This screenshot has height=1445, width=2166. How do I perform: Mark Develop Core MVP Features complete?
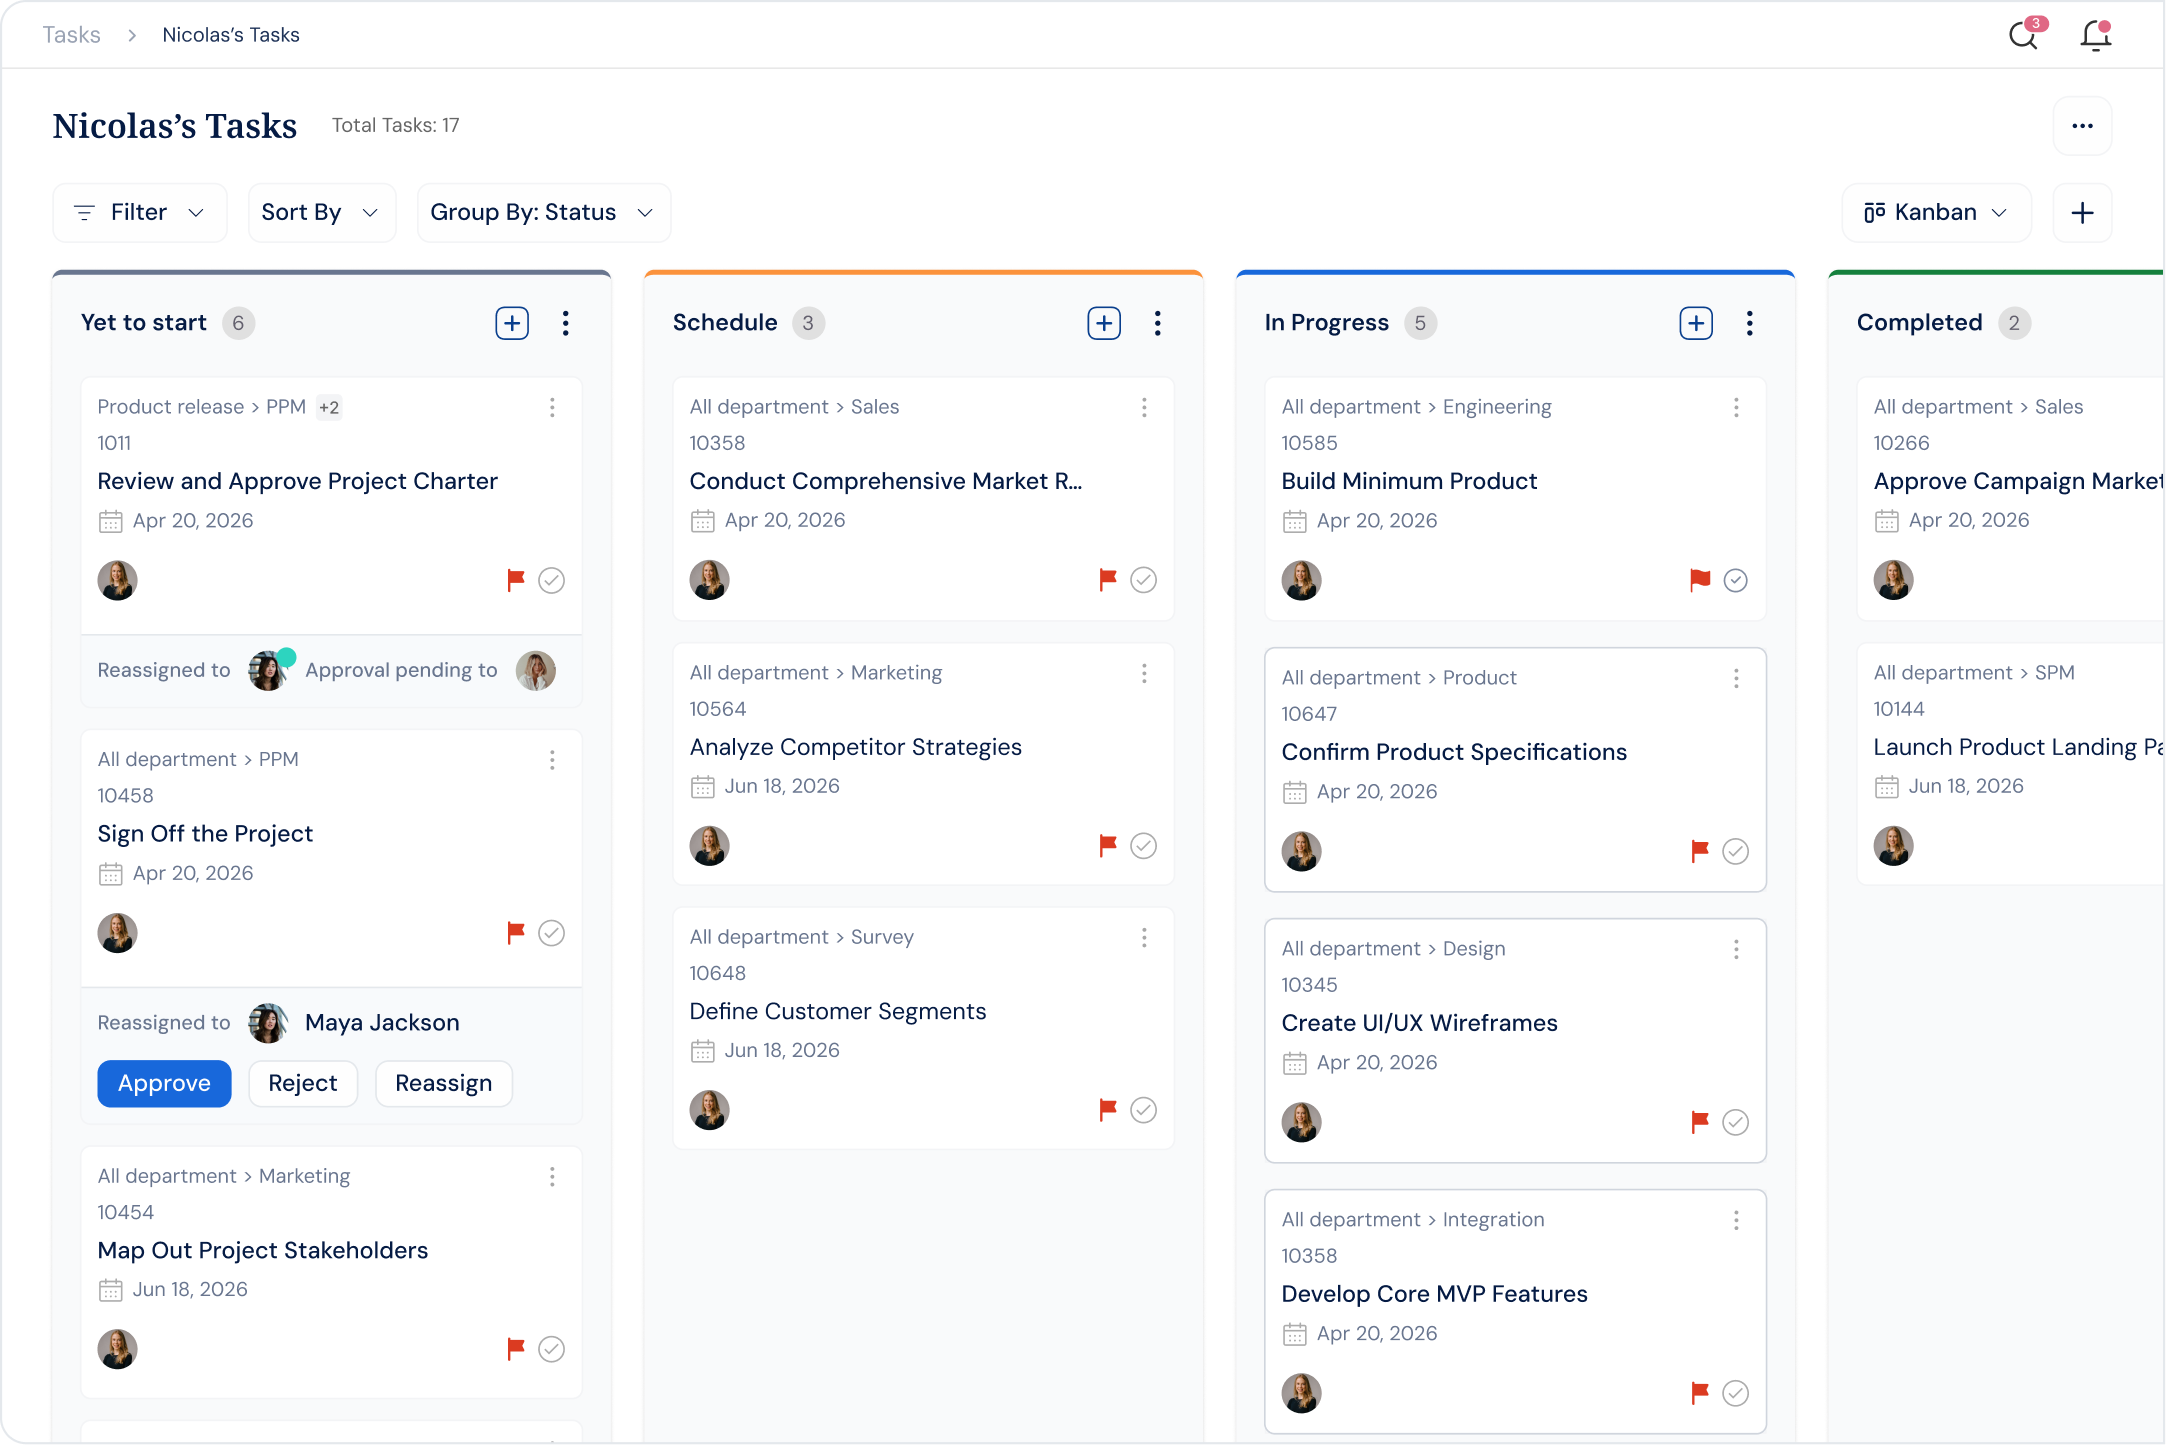pos(1736,1393)
